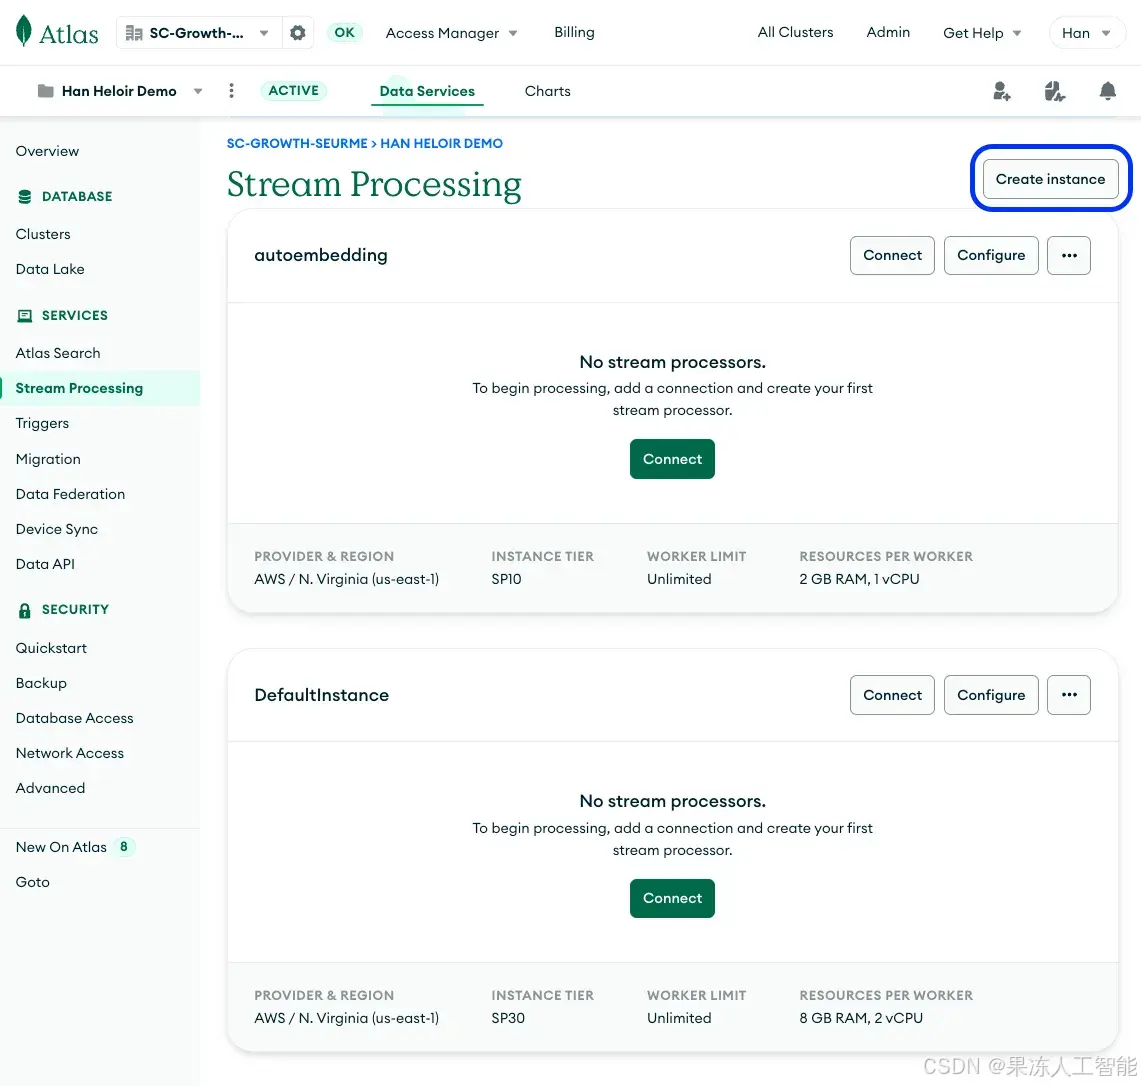The image size is (1141, 1086).
Task: Open Atlas Search in sidebar
Action: (x=58, y=353)
